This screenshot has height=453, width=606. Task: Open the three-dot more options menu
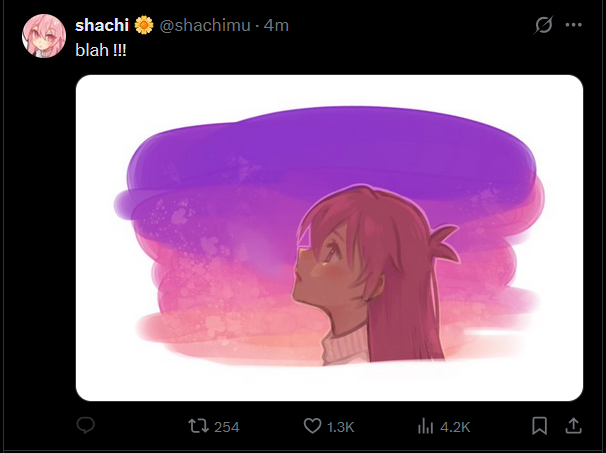[x=574, y=25]
